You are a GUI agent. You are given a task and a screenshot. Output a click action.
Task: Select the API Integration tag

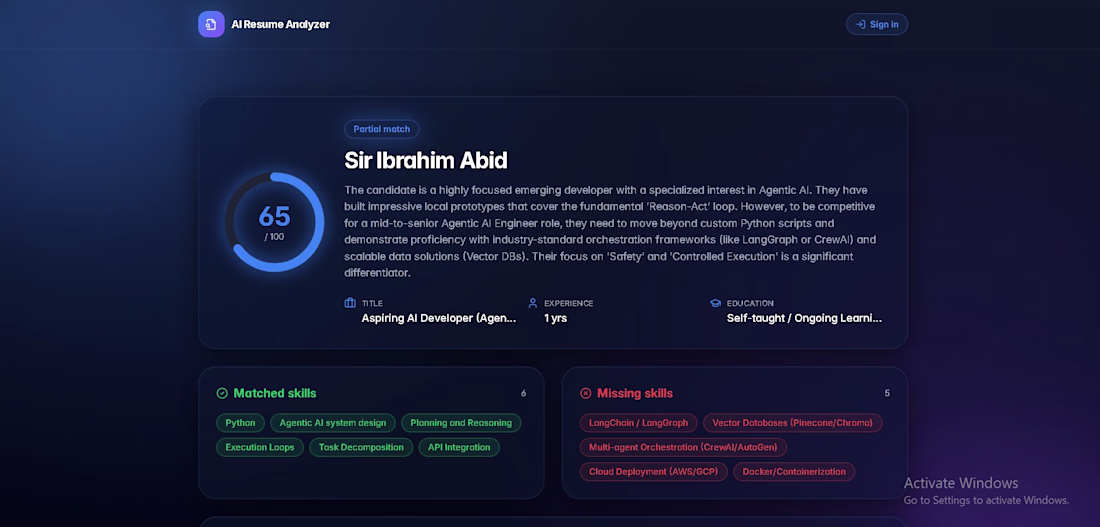pyautogui.click(x=460, y=447)
